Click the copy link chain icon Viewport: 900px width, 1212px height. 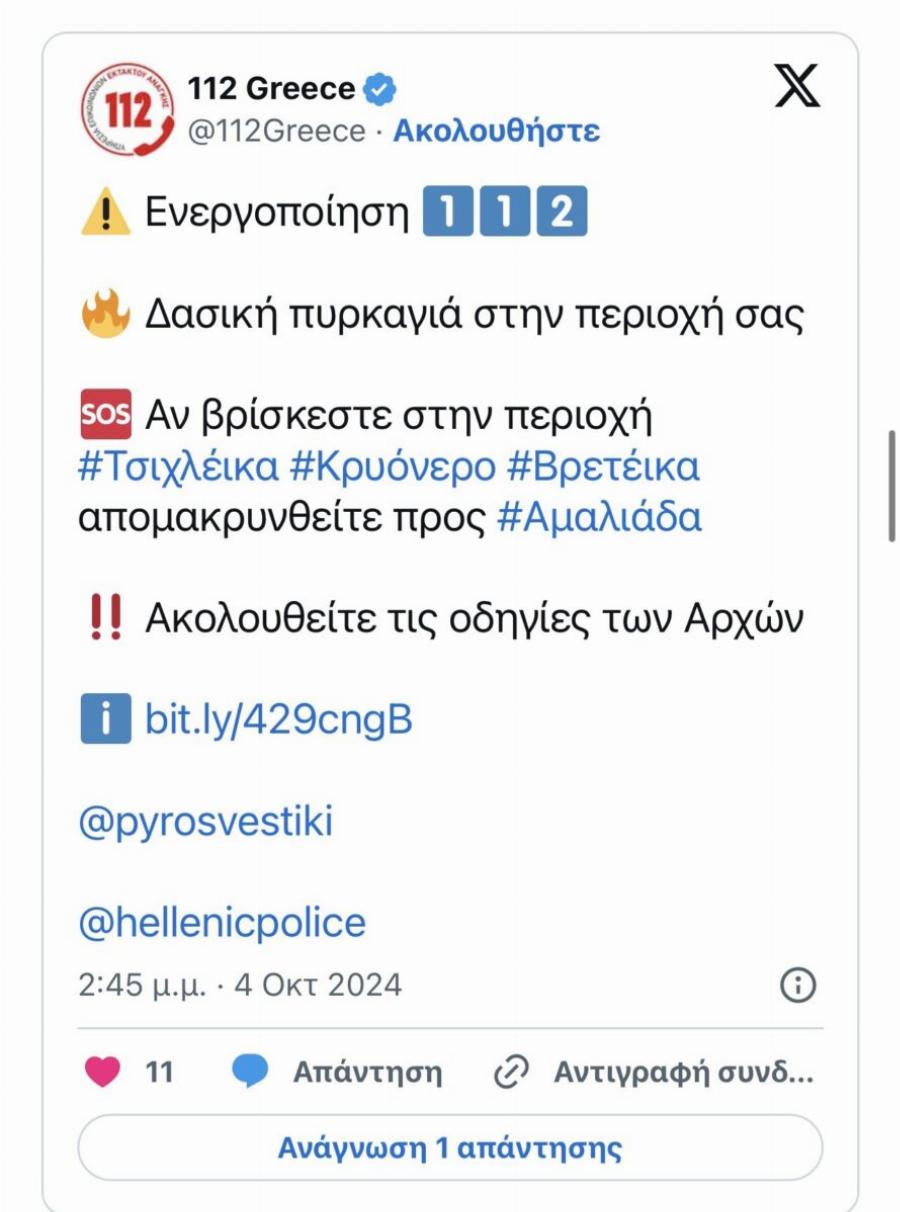(x=512, y=1069)
